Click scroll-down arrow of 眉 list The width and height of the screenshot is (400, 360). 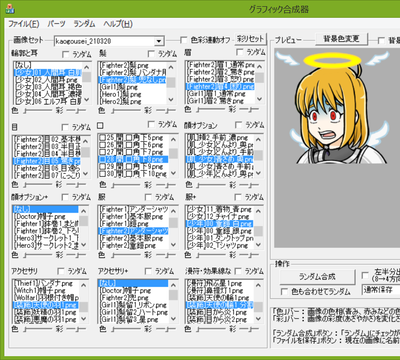(259, 99)
